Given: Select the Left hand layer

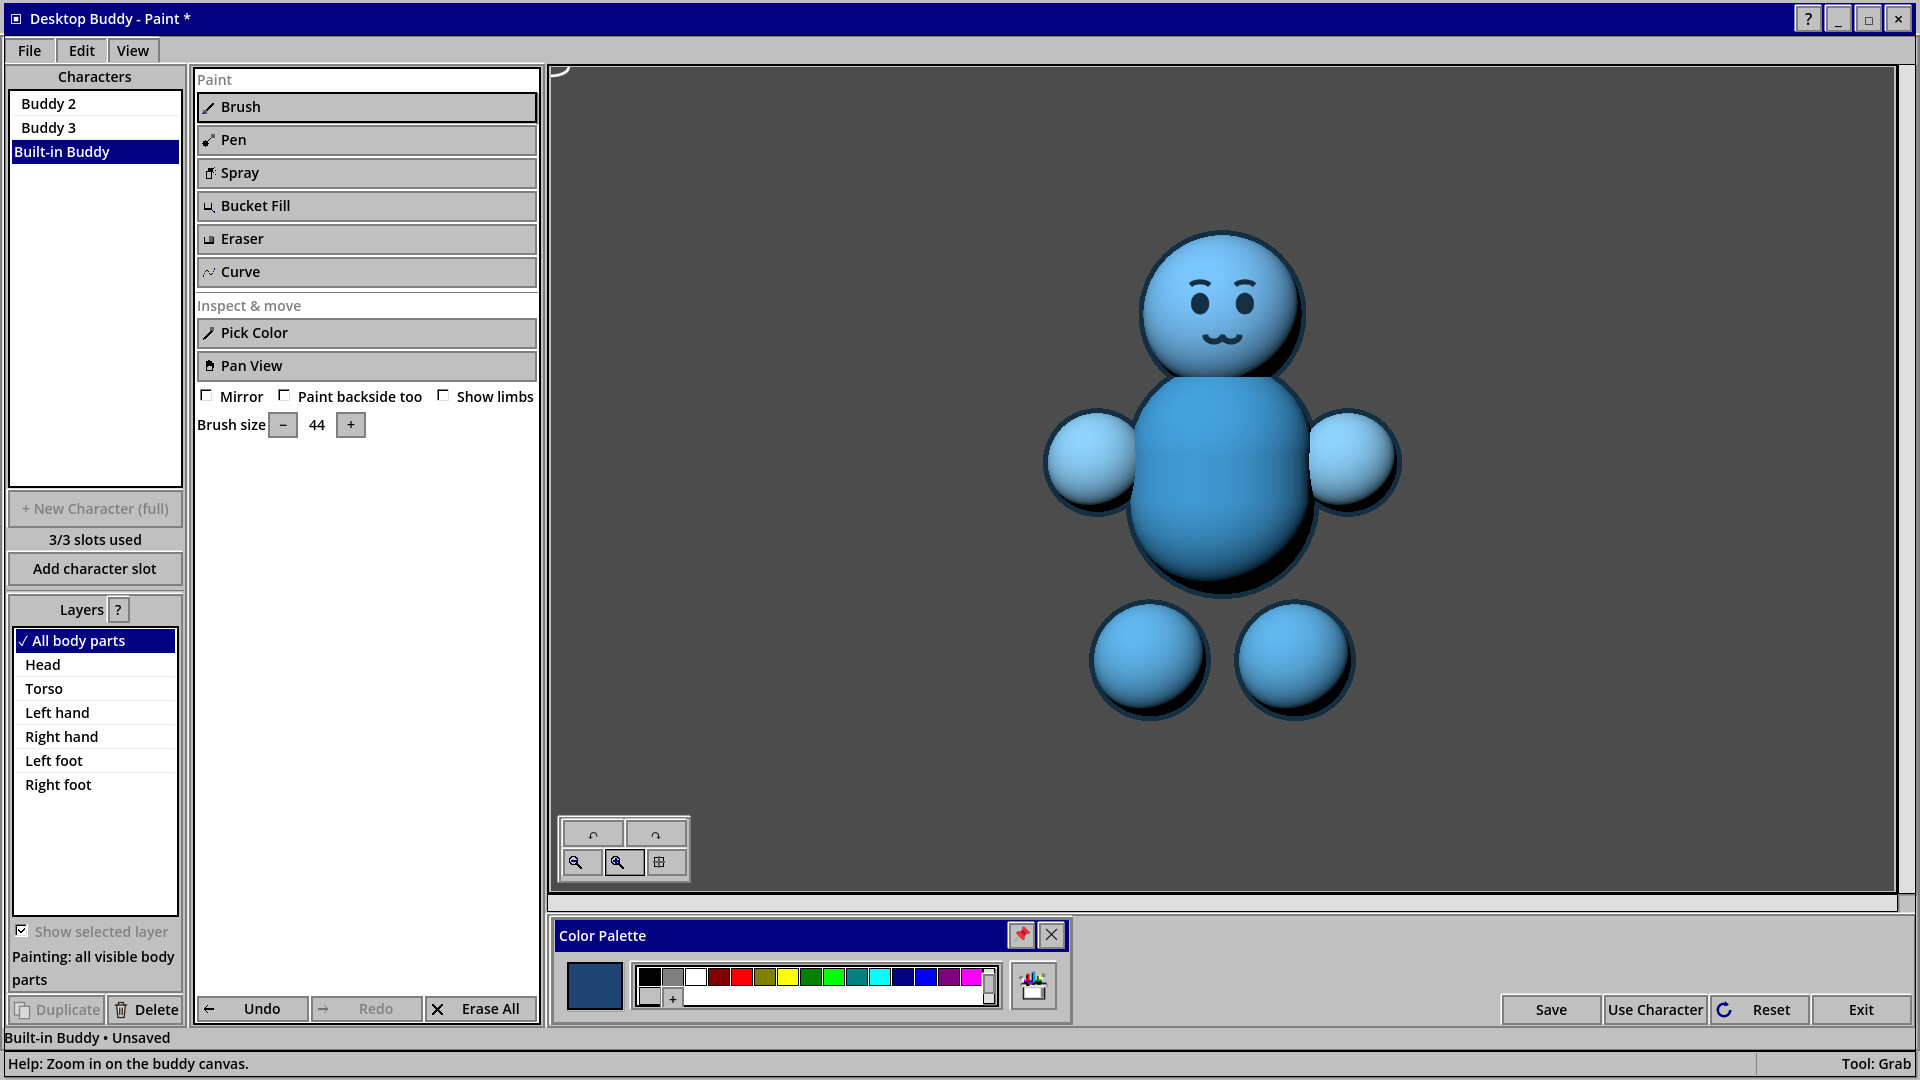Looking at the screenshot, I should tap(95, 713).
